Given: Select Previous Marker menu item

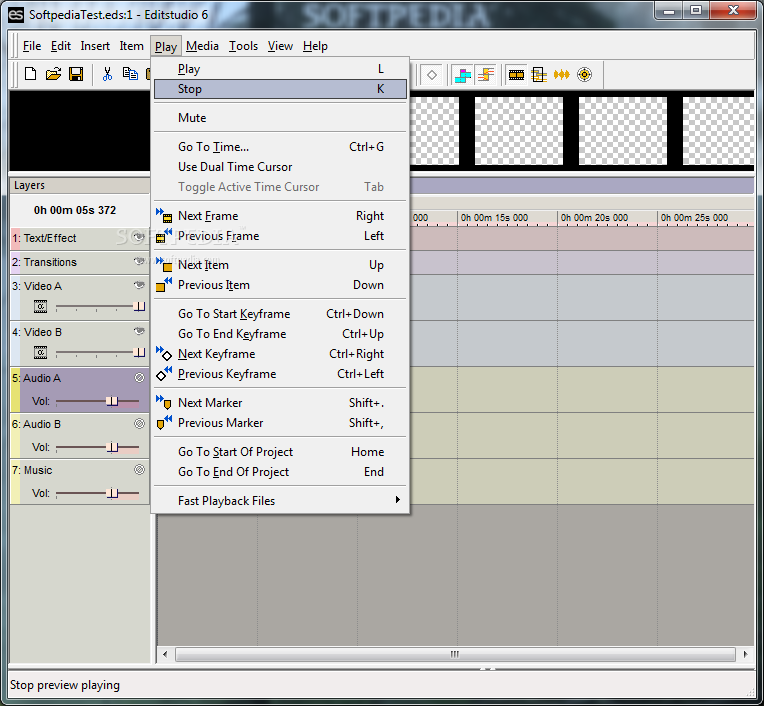Looking at the screenshot, I should pos(280,423).
